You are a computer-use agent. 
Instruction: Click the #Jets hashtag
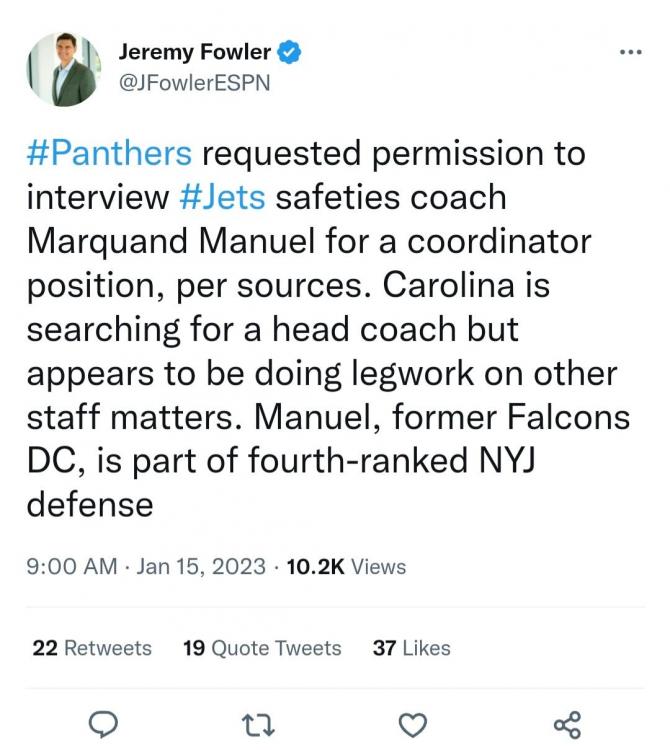222,197
